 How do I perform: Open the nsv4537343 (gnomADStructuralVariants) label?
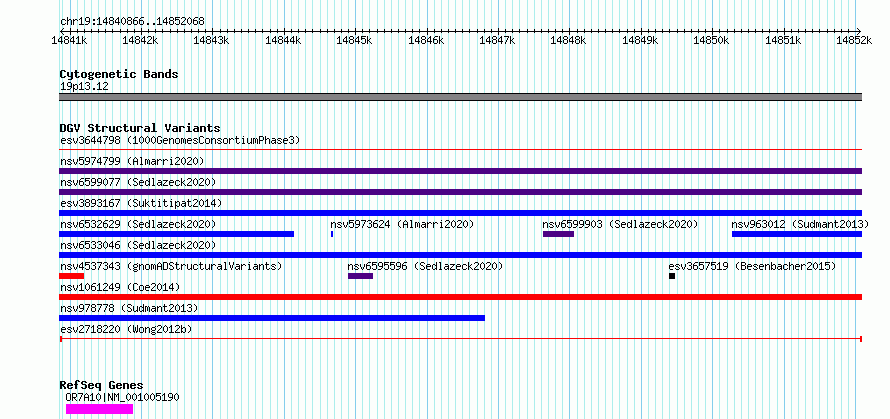(x=171, y=266)
